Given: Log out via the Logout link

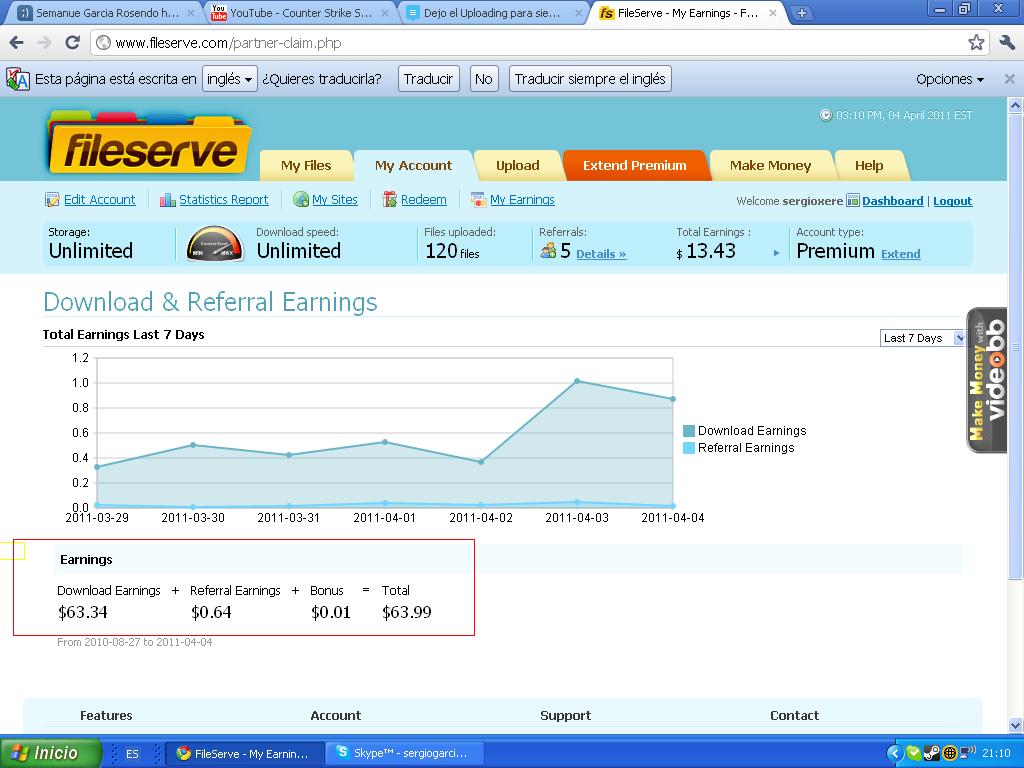Looking at the screenshot, I should 953,201.
